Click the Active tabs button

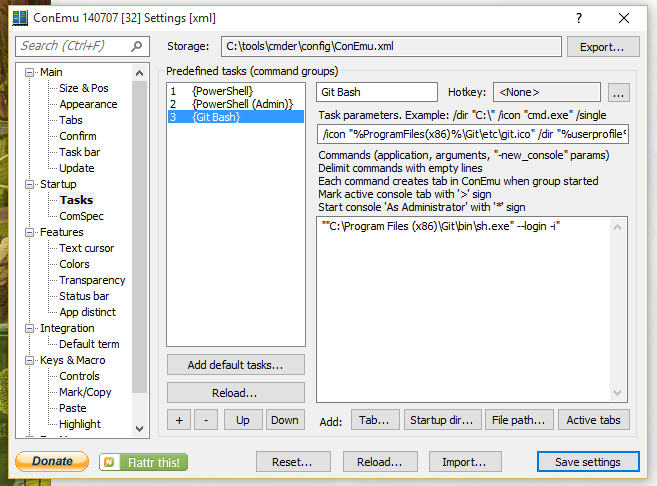click(594, 420)
